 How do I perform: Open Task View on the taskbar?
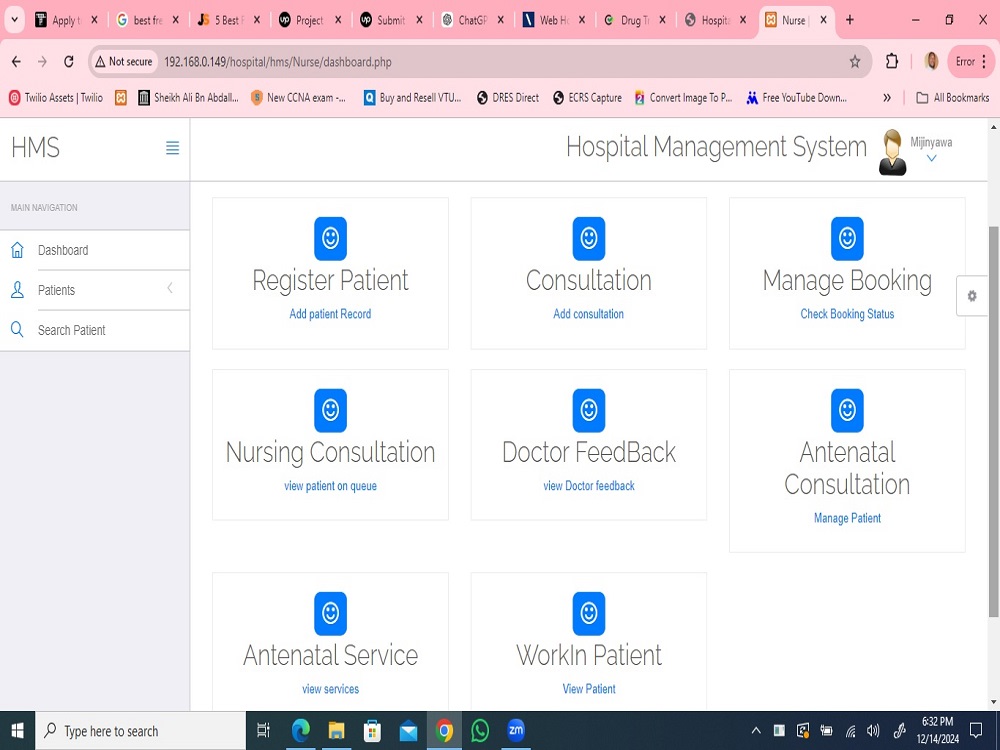pos(263,731)
